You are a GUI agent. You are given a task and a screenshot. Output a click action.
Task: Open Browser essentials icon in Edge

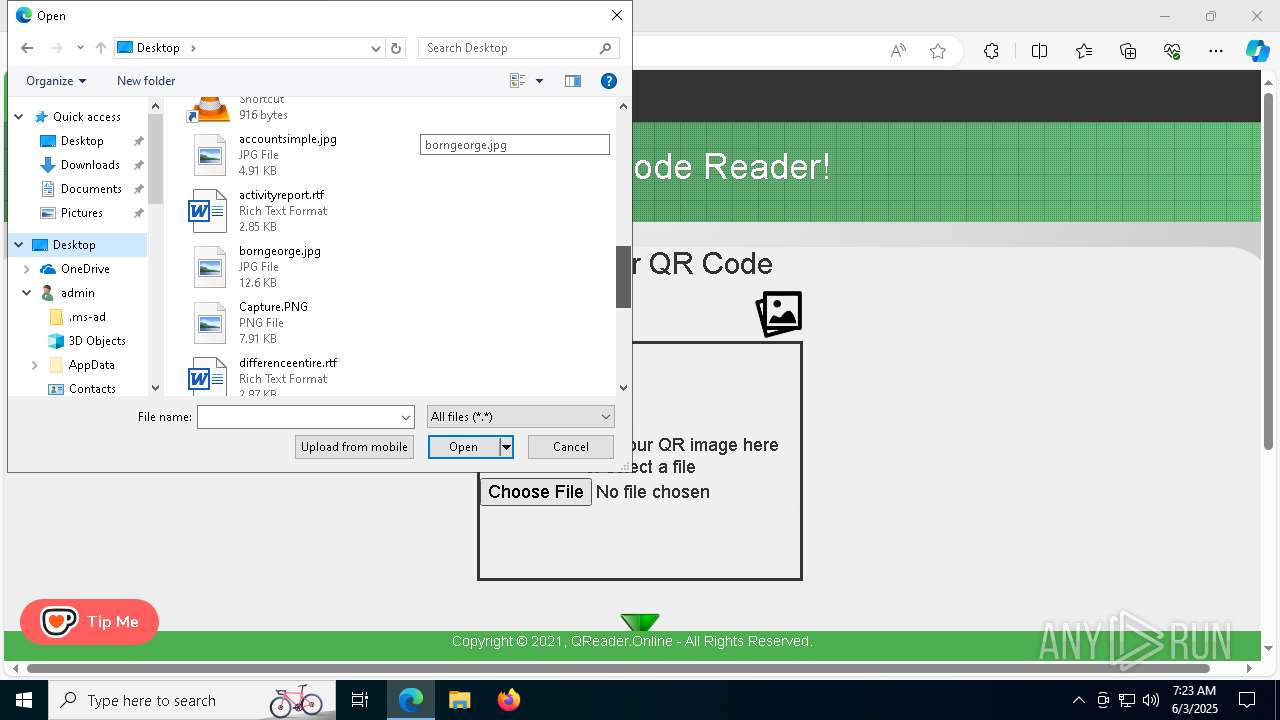pos(1172,51)
